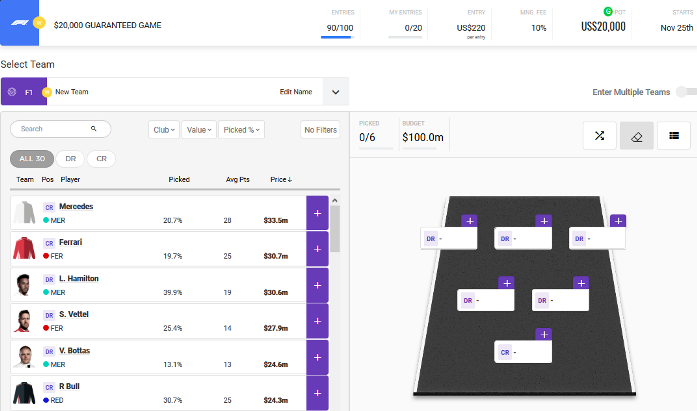Toggle Enter Multiple Teams switch
This screenshot has width=697, height=411.
click(x=686, y=92)
